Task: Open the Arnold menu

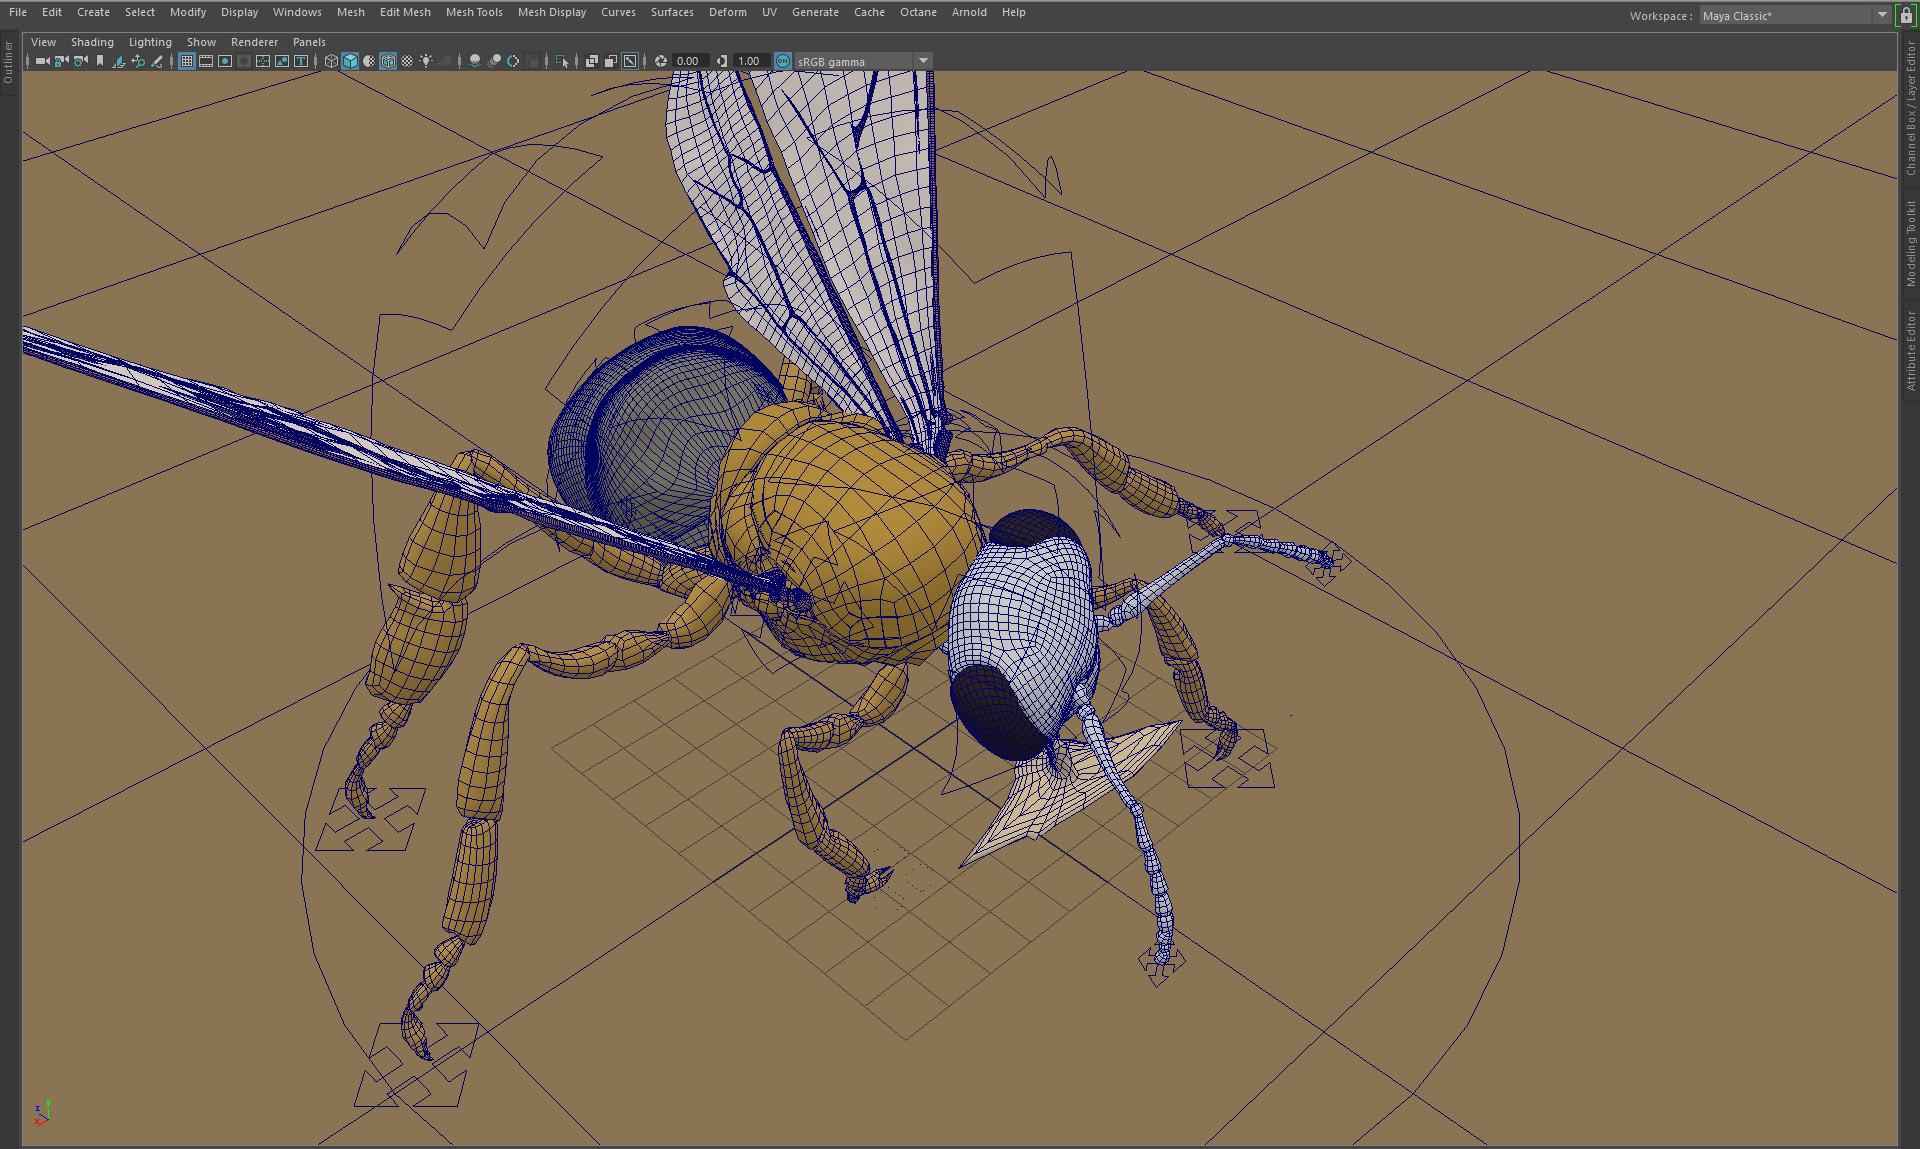Action: (969, 12)
